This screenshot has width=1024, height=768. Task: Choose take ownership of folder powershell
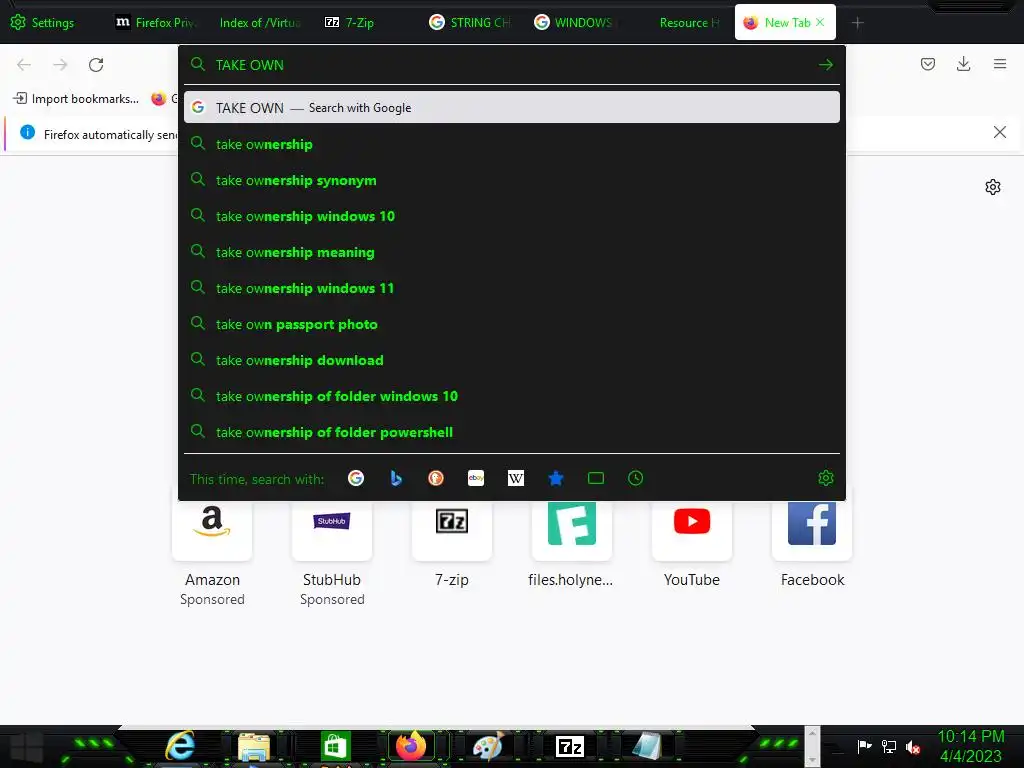pos(512,432)
